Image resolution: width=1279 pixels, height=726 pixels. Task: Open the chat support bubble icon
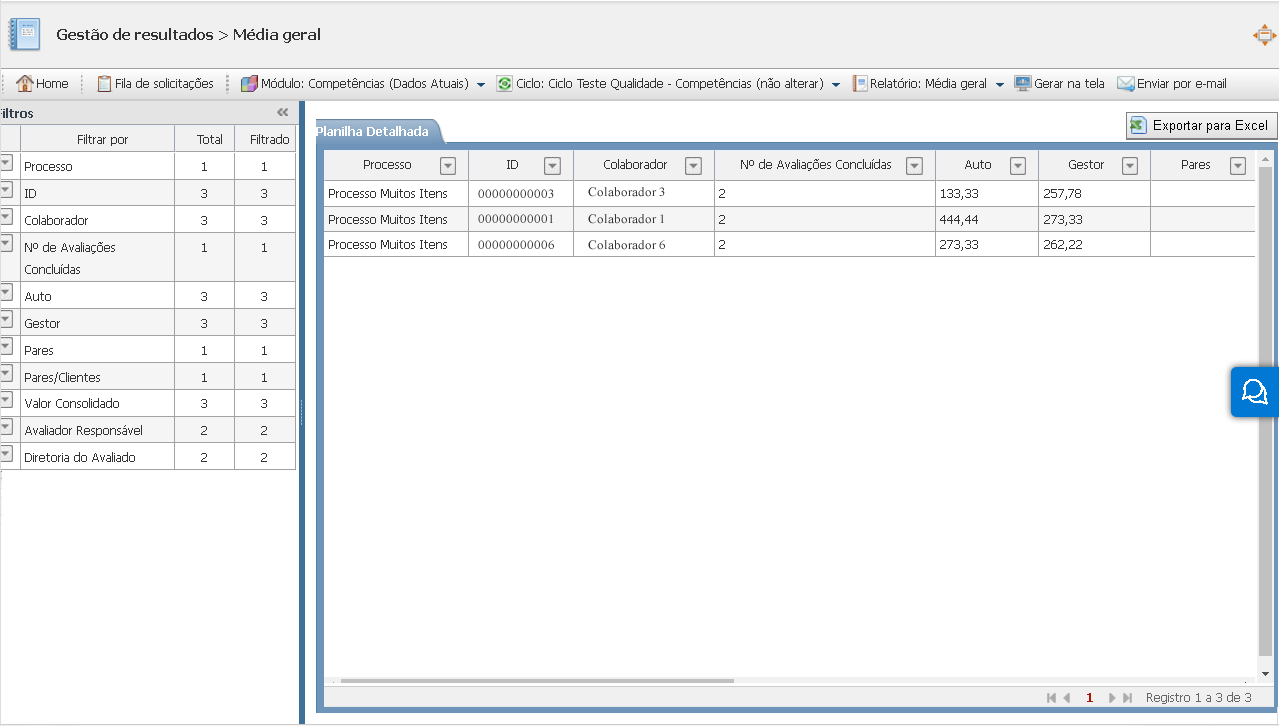(1254, 391)
